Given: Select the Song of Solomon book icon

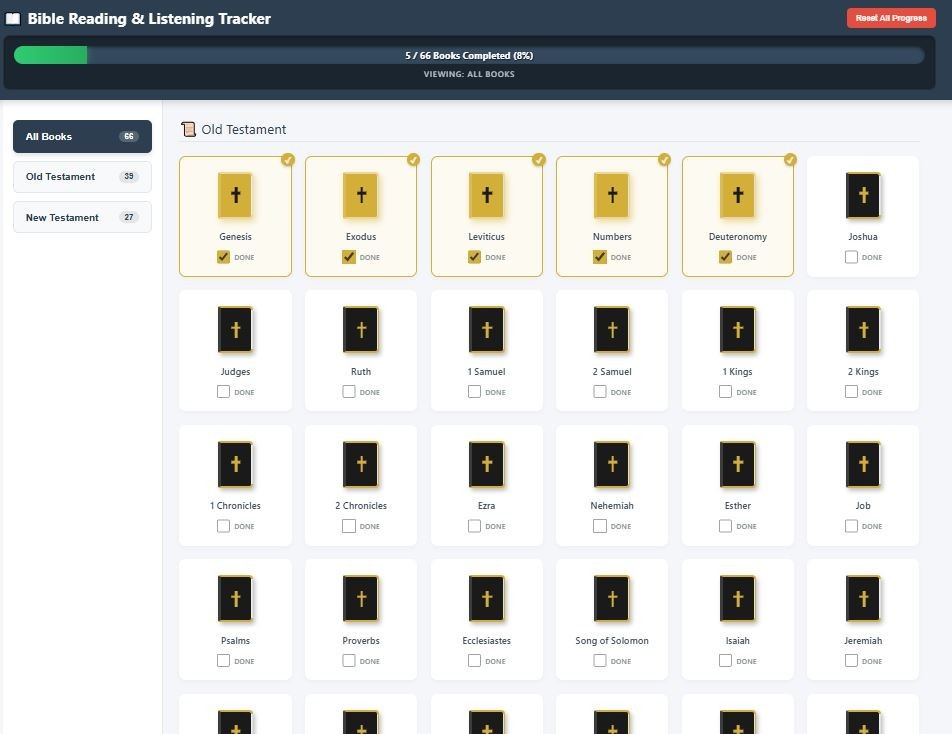Looking at the screenshot, I should (612, 599).
